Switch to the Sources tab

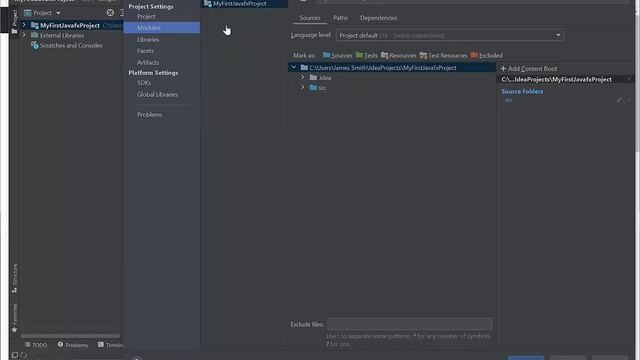[x=310, y=18]
